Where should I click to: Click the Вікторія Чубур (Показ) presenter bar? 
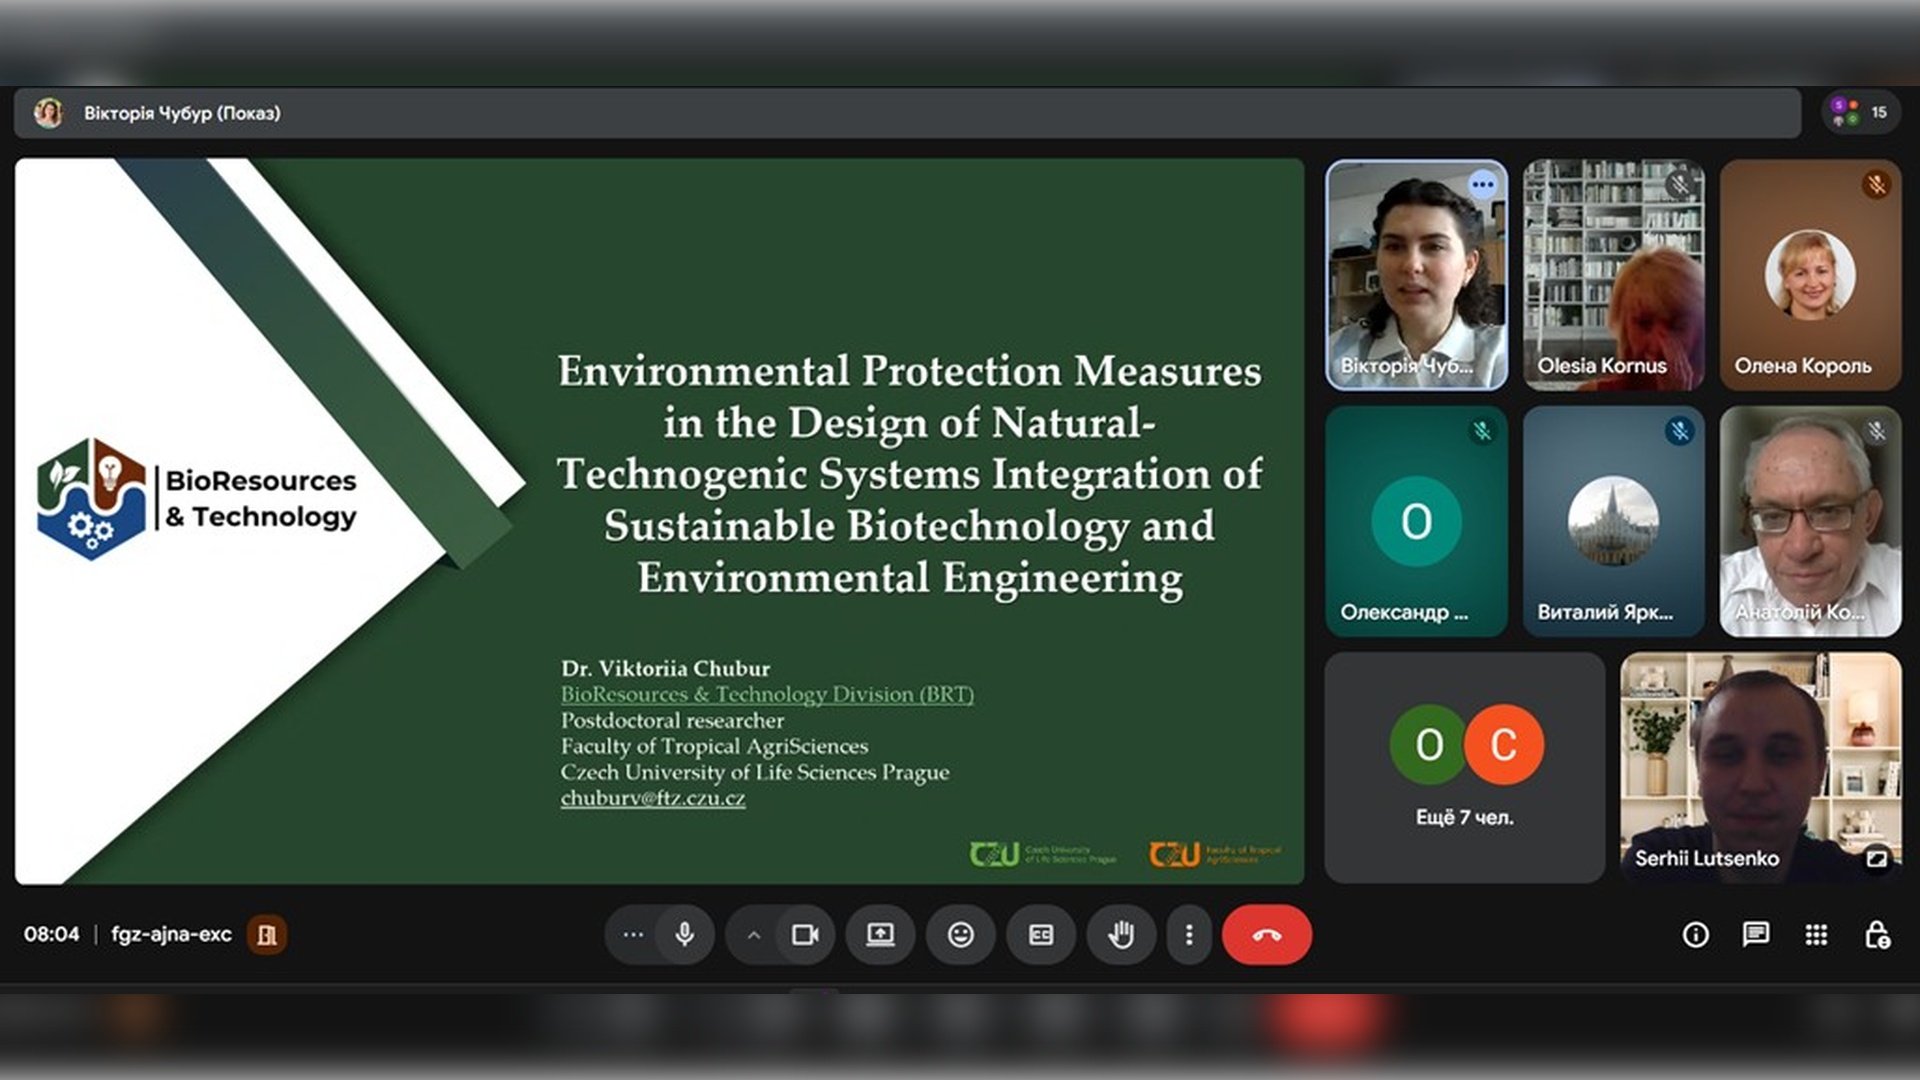[x=182, y=113]
